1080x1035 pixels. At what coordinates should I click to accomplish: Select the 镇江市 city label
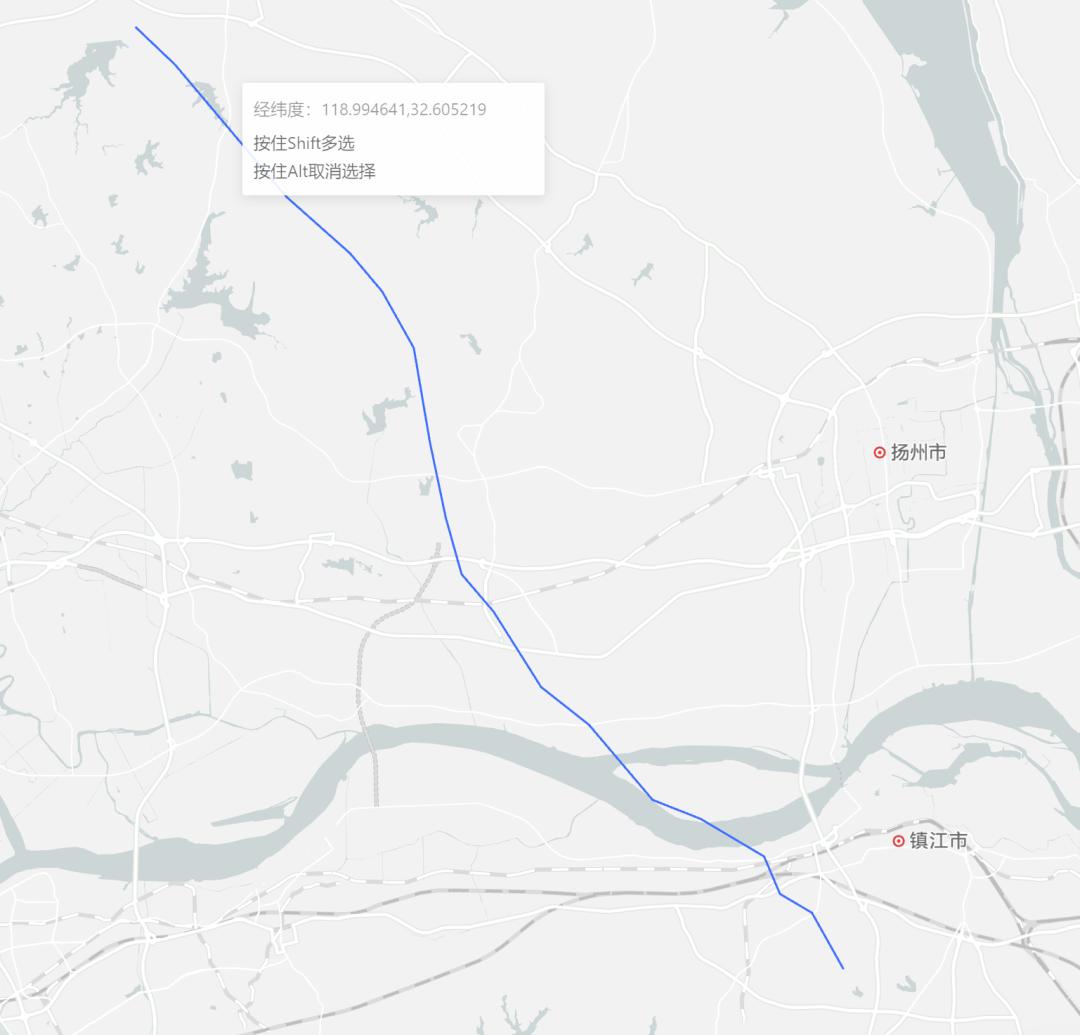click(x=938, y=841)
